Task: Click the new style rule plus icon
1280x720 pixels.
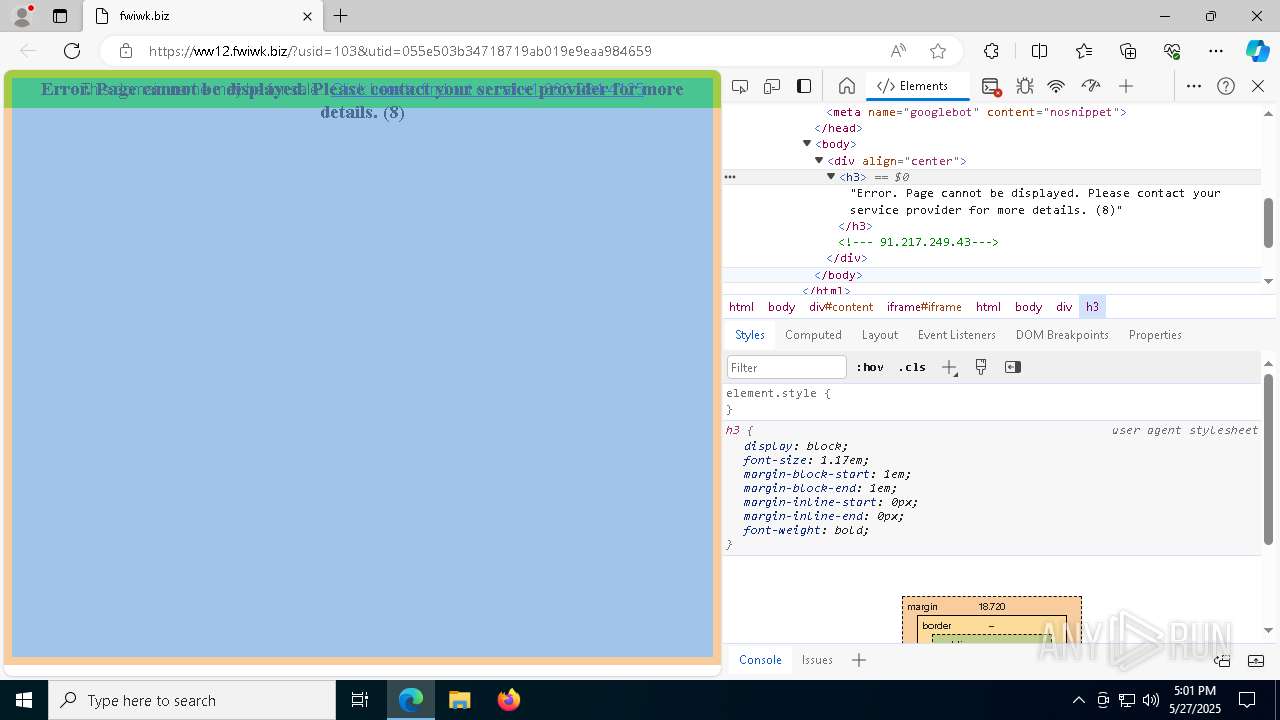Action: [x=949, y=367]
